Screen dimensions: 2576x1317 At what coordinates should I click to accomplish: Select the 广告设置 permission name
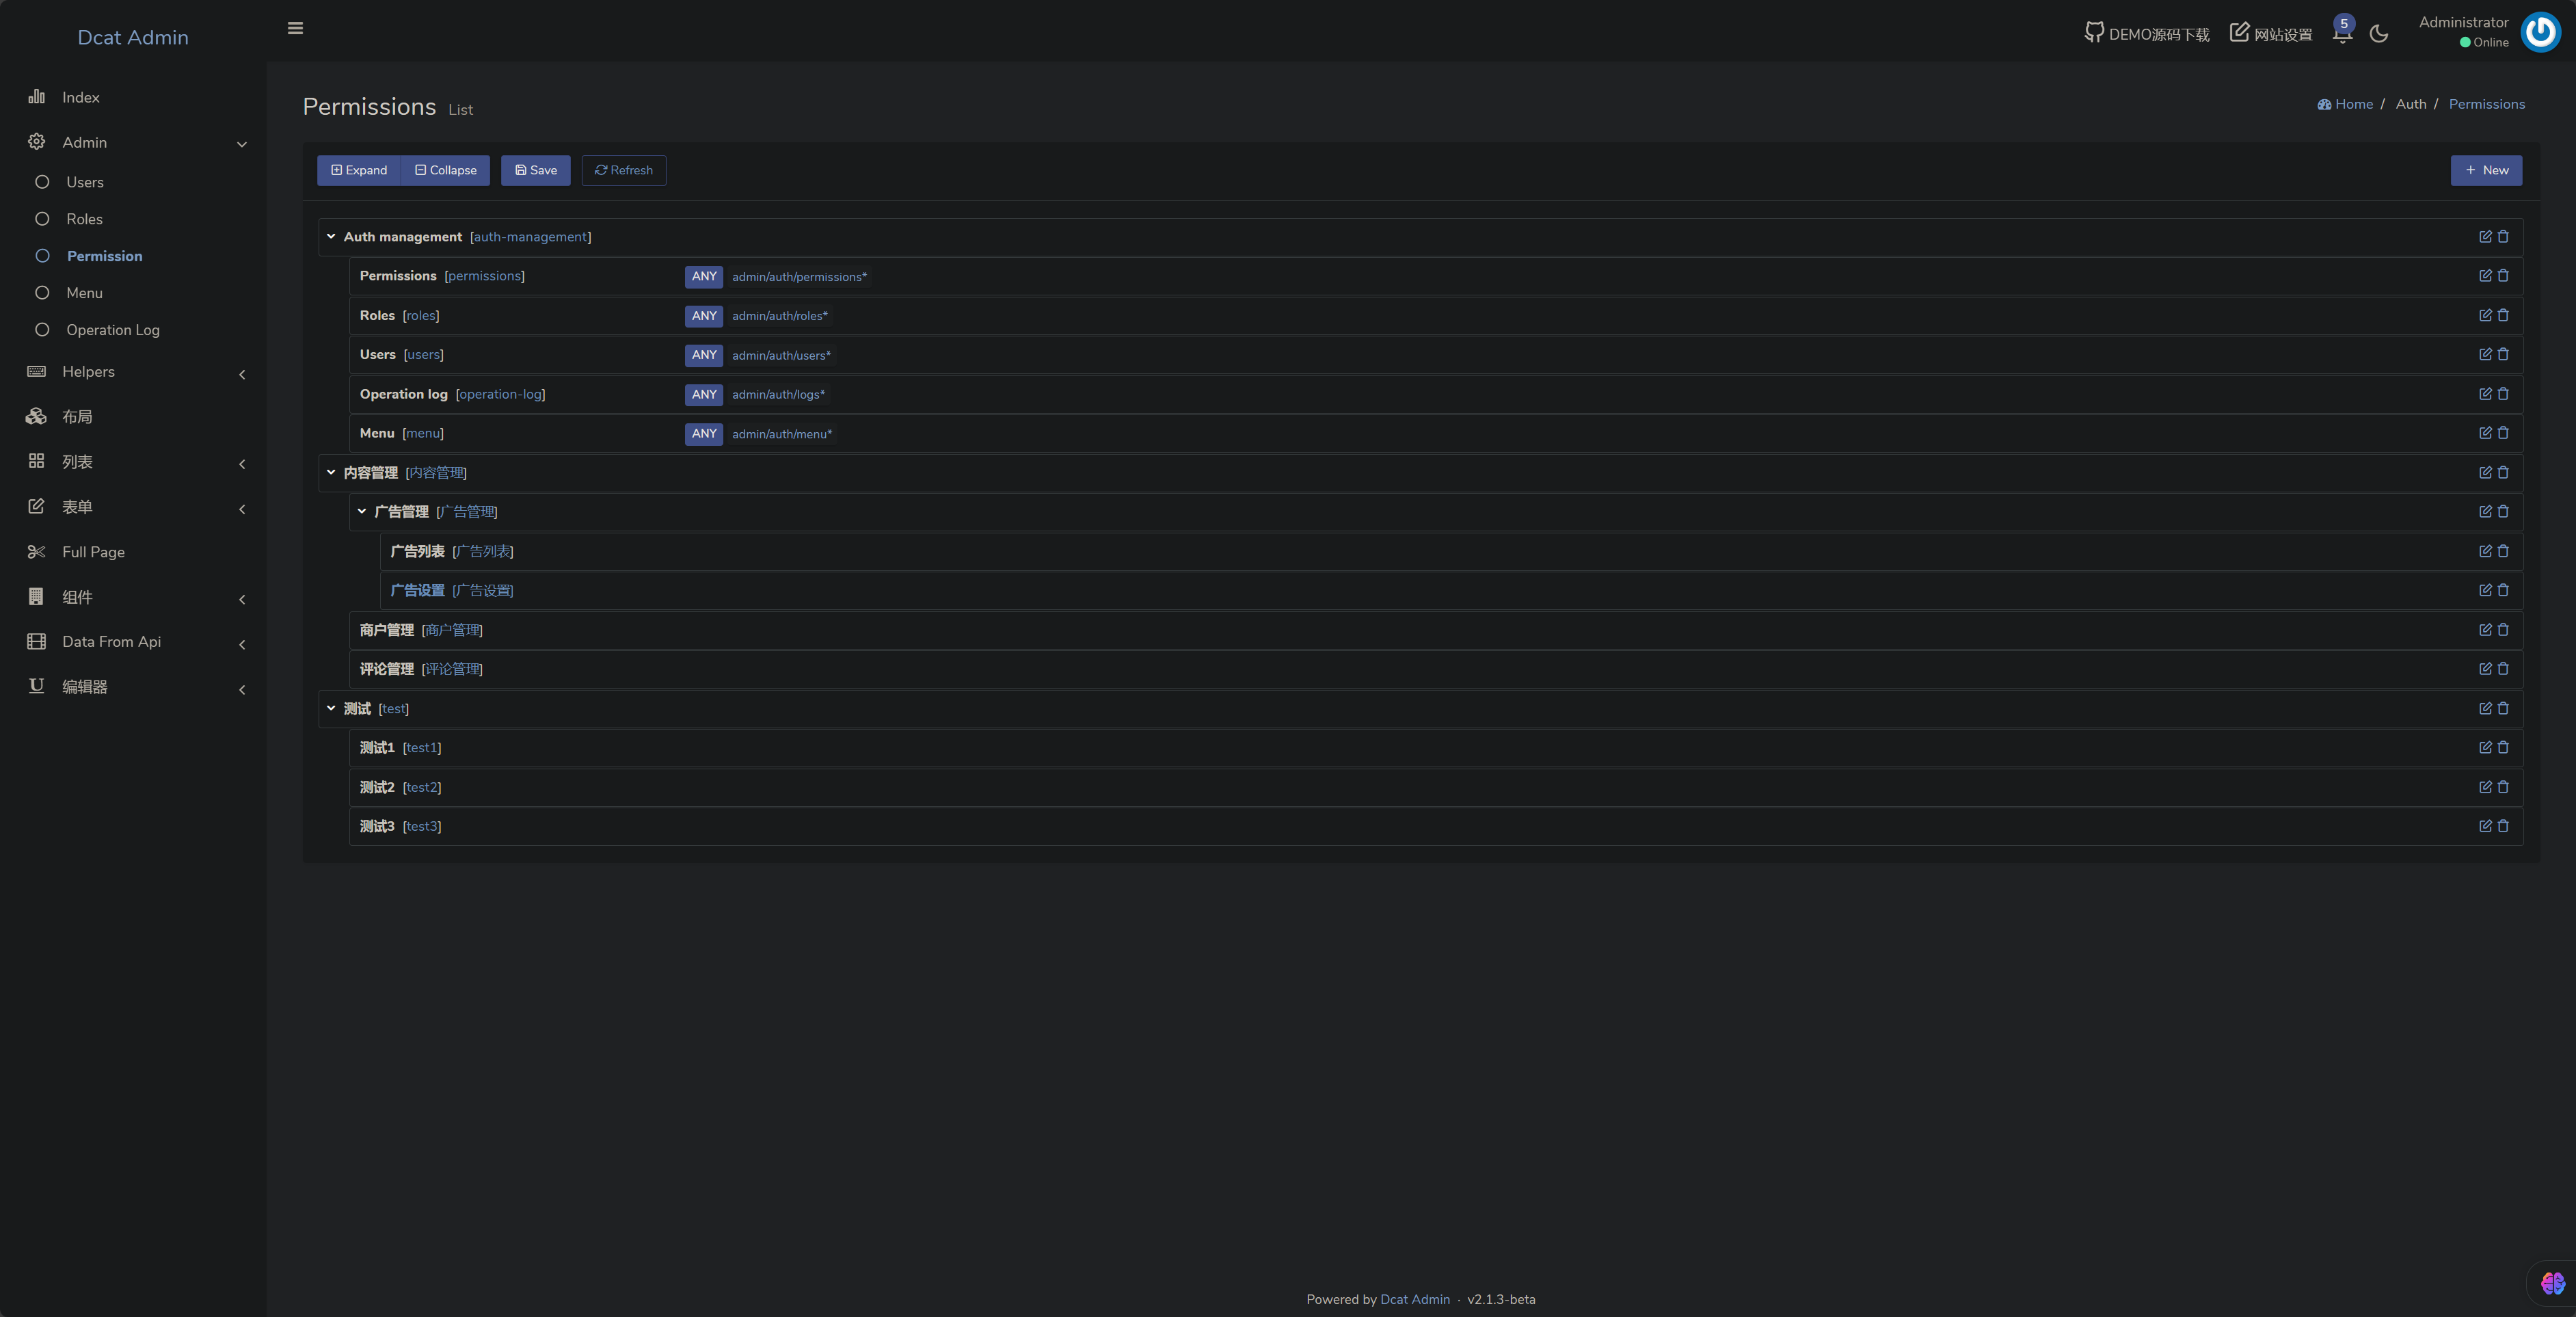coord(417,590)
